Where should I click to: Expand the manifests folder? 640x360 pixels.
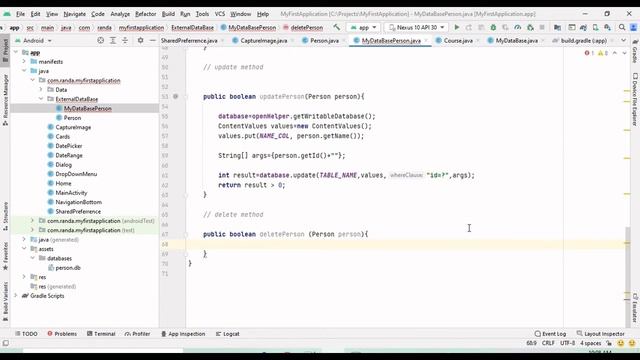click(x=24, y=62)
